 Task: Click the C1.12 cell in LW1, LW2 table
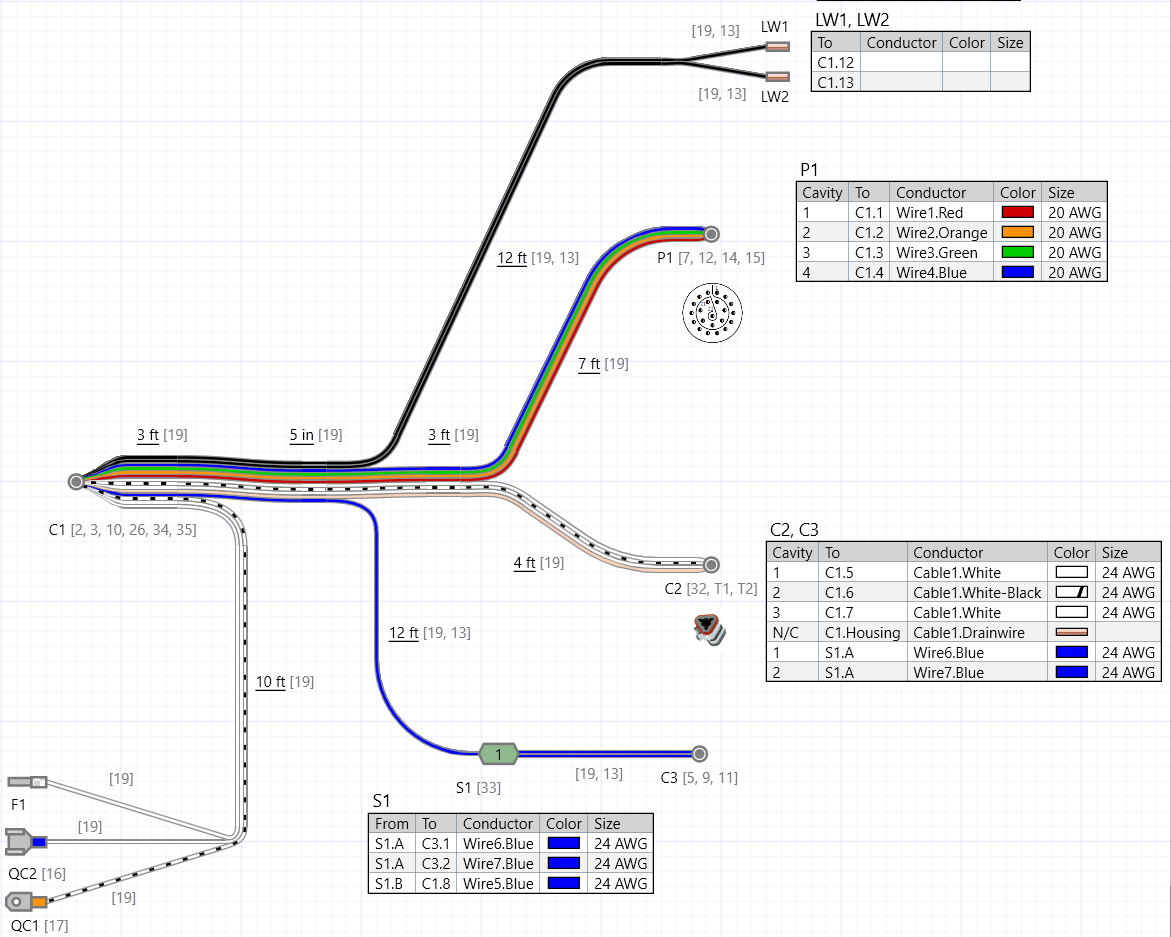(x=836, y=63)
